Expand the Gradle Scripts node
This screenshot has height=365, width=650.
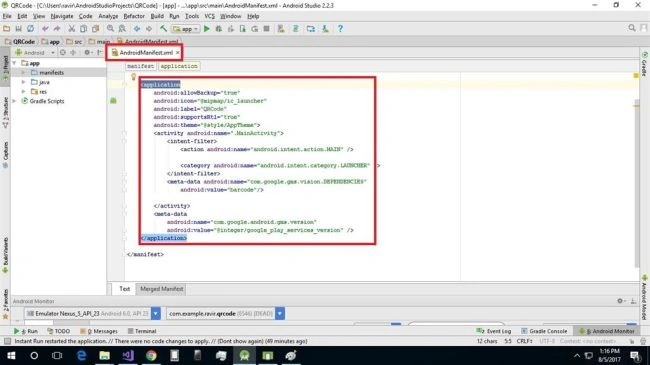pyautogui.click(x=15, y=101)
